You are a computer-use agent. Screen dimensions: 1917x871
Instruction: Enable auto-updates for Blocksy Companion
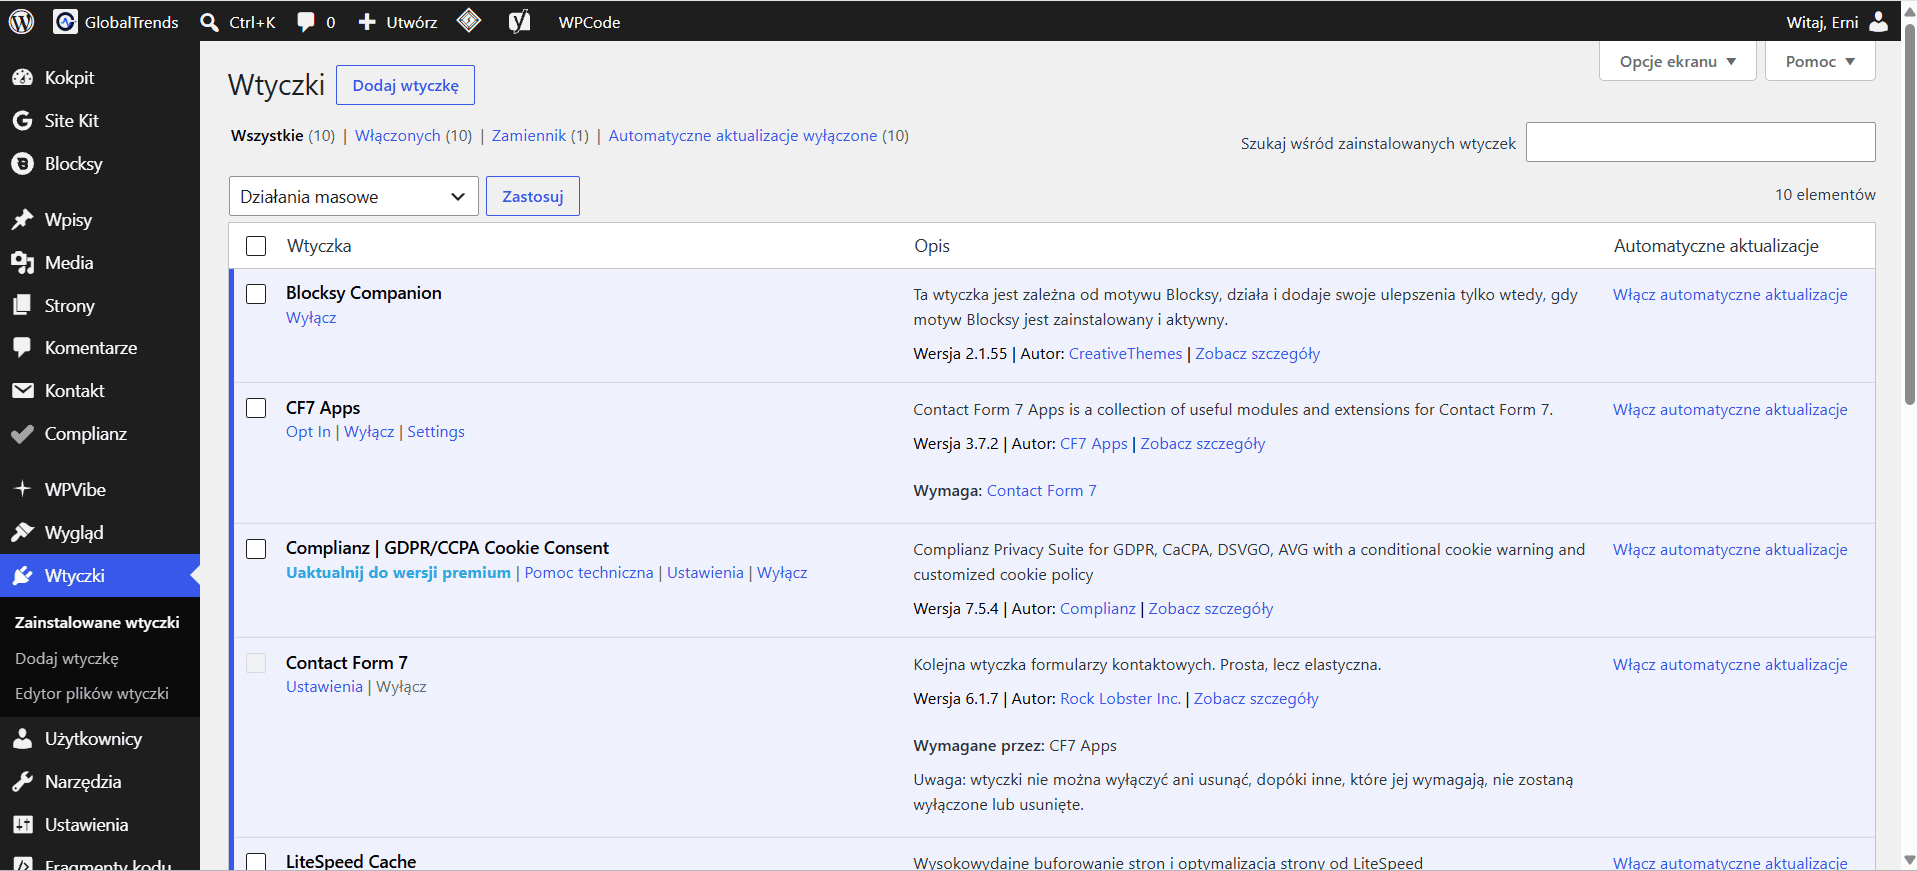point(1730,294)
